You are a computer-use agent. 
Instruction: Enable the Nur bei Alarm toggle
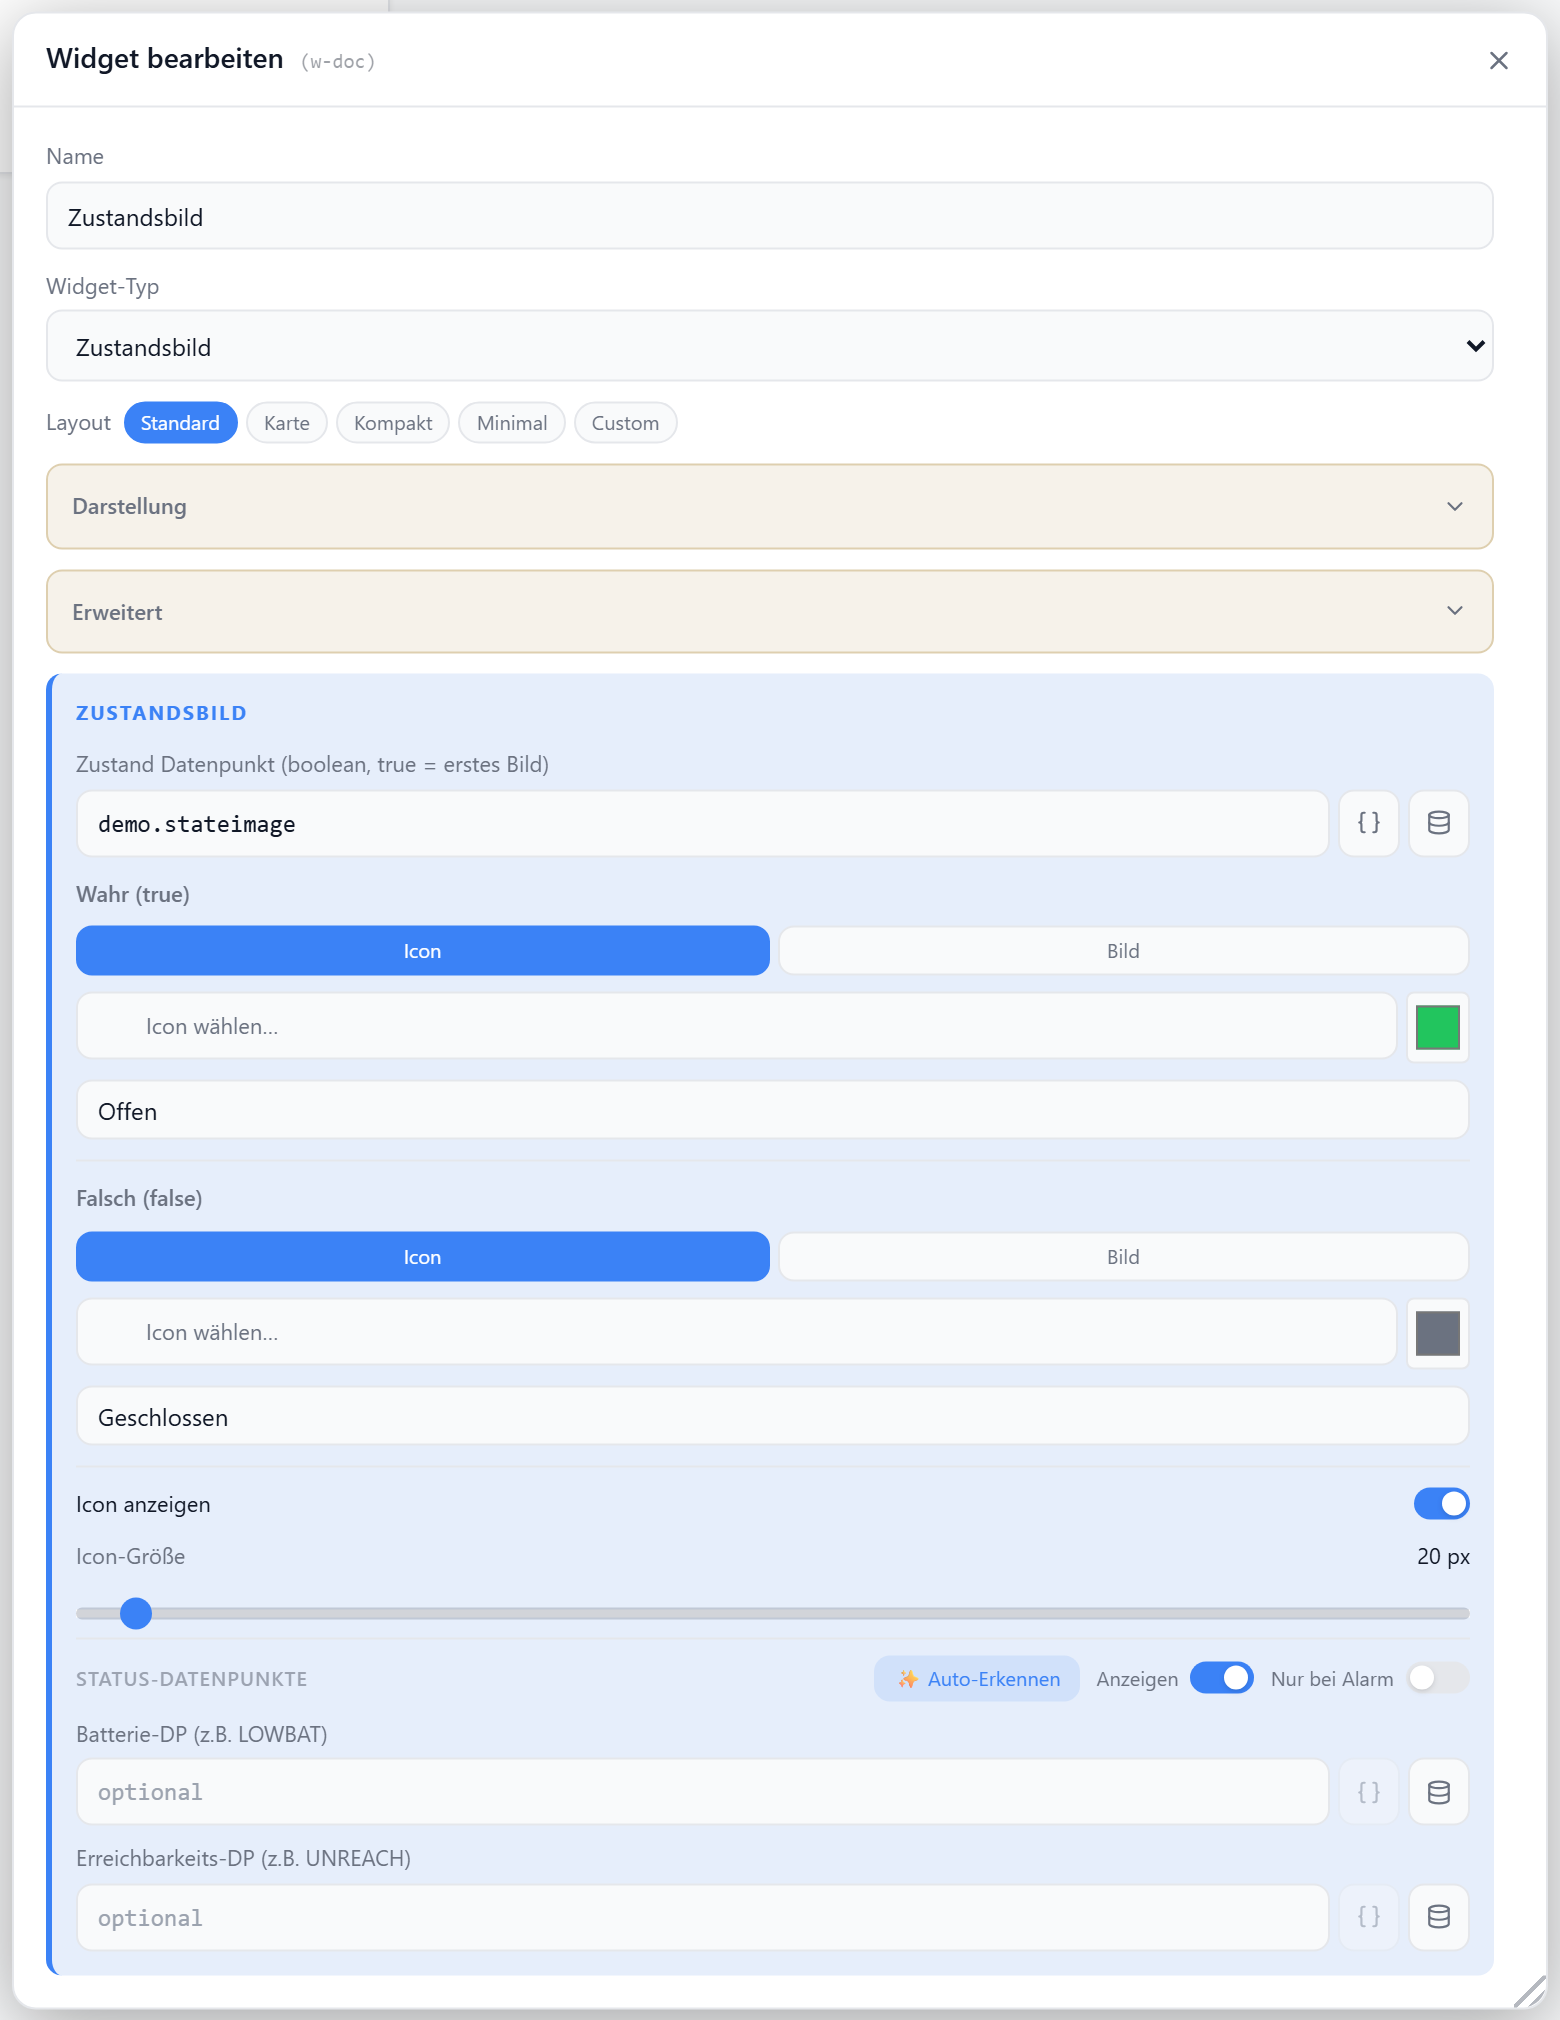(1438, 1678)
